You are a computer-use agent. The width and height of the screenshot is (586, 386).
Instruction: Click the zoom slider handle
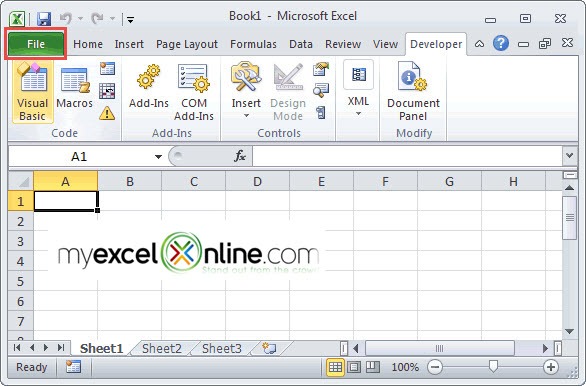(493, 367)
